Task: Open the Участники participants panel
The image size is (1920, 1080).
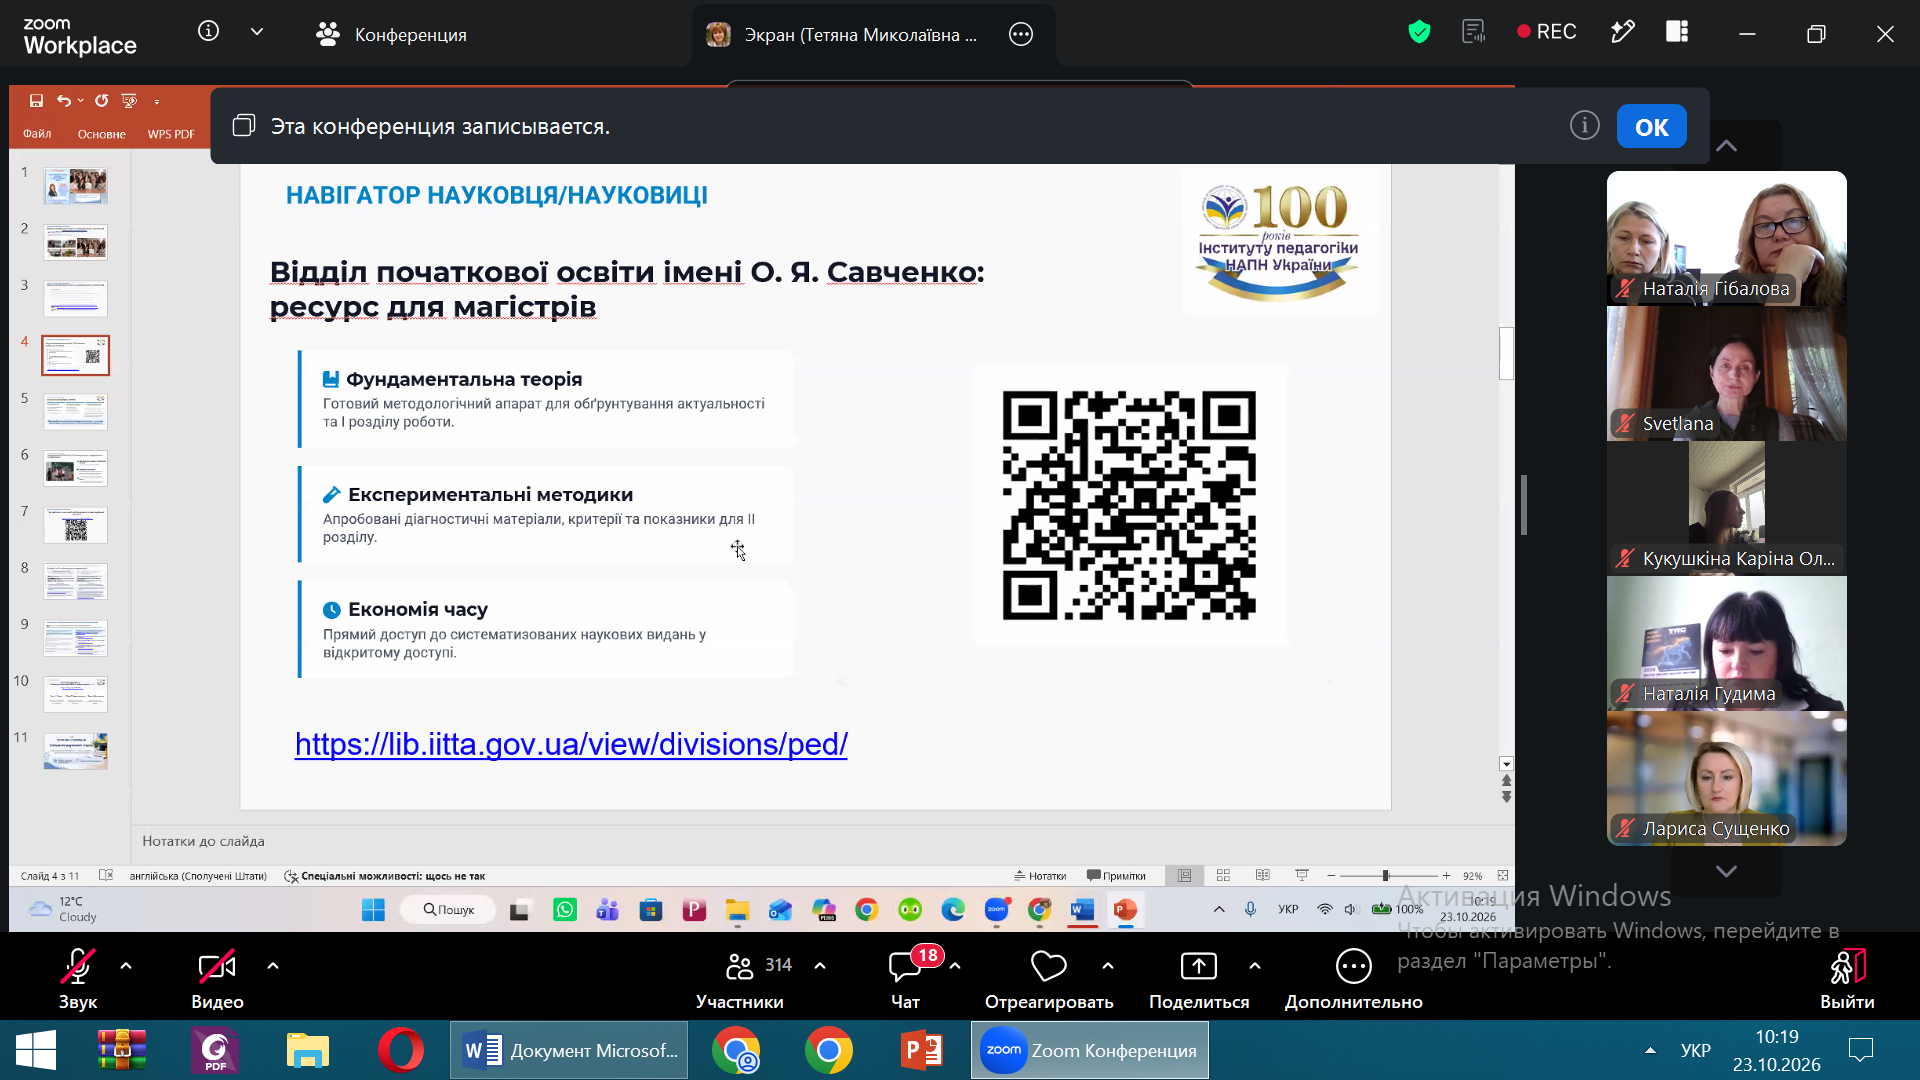Action: click(740, 979)
